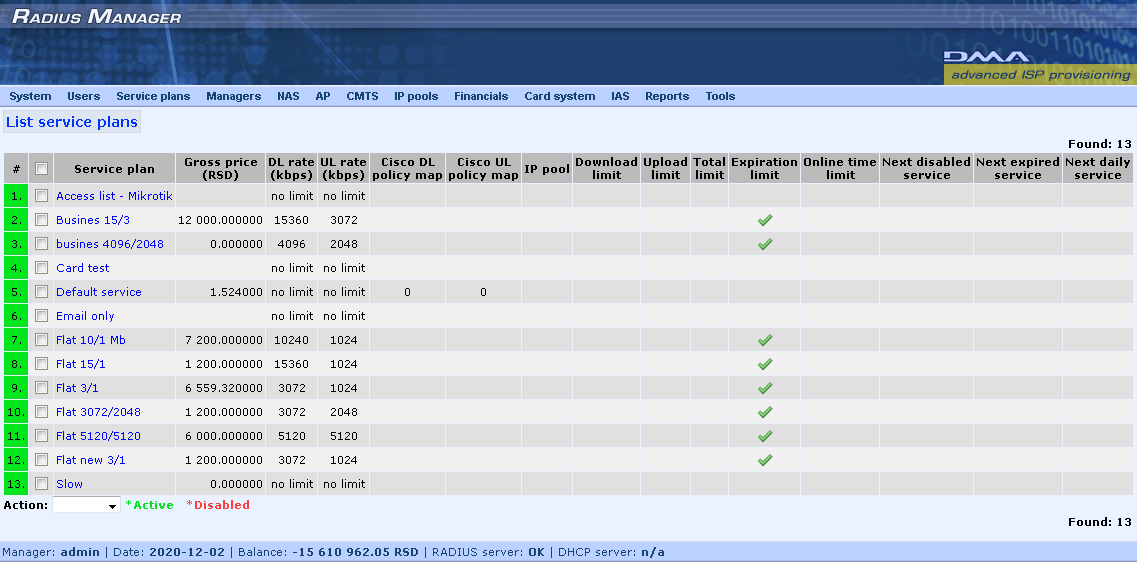Click the *Disabled legend text
This screenshot has height=562, width=1137.
tap(218, 505)
